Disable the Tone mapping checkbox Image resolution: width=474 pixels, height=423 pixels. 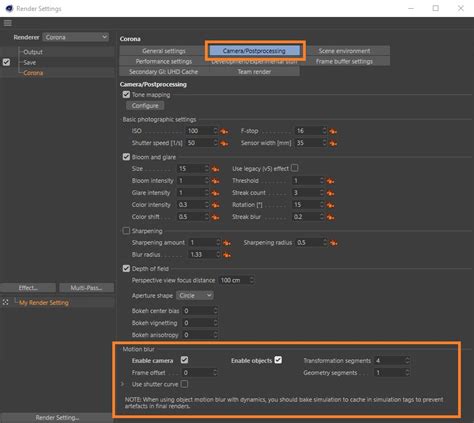126,95
